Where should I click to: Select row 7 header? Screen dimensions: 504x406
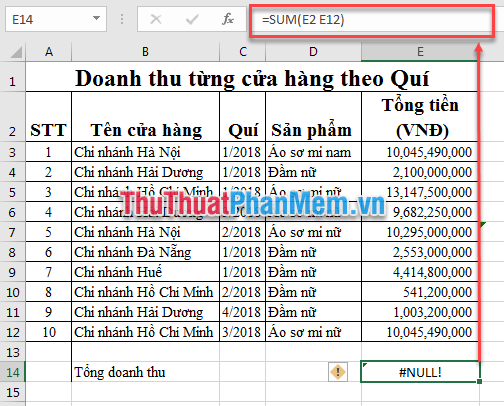click(13, 232)
